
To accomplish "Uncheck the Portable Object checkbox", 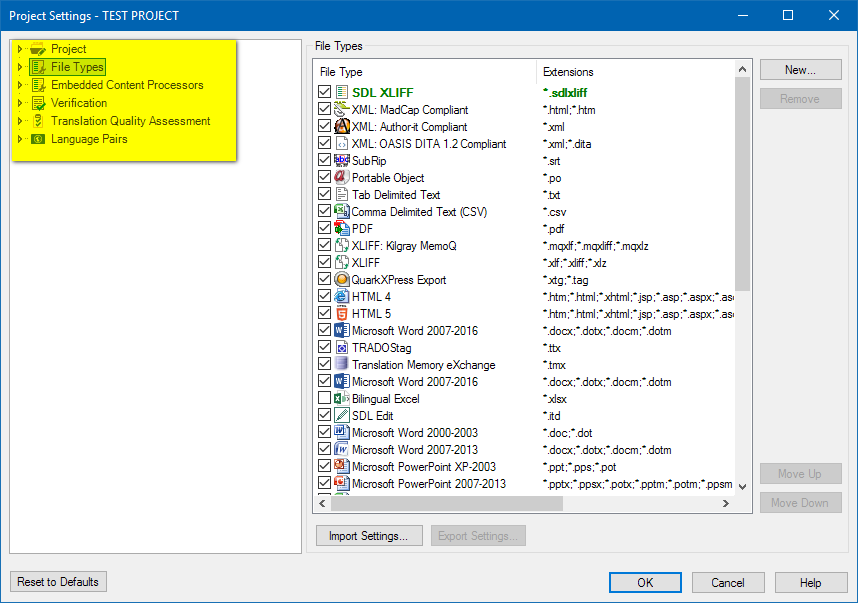I will tap(324, 177).
